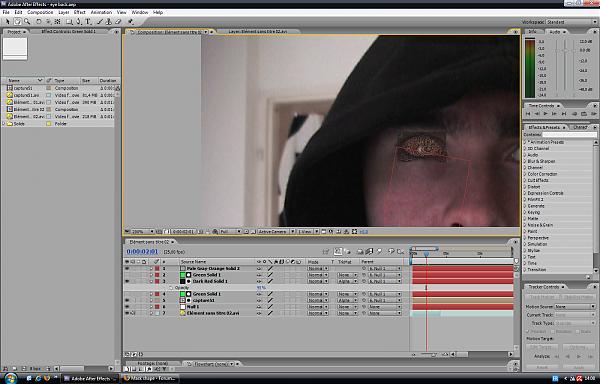The image size is (600, 384).
Task: Select the Eraser tool
Action: (119, 22)
